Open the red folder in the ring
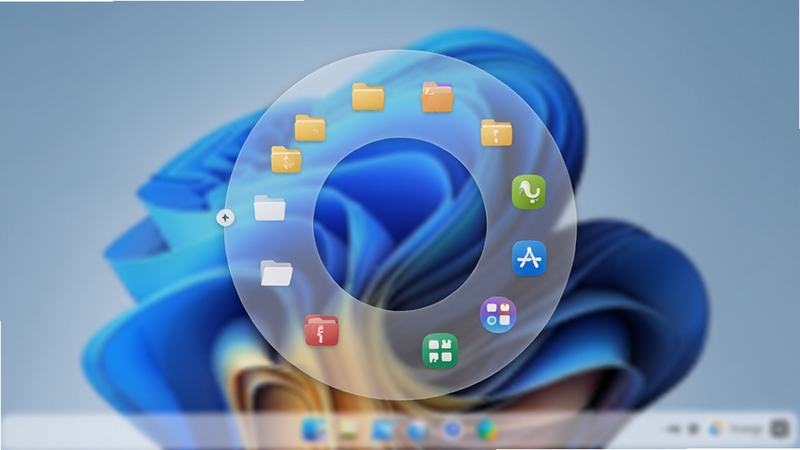 pos(321,331)
